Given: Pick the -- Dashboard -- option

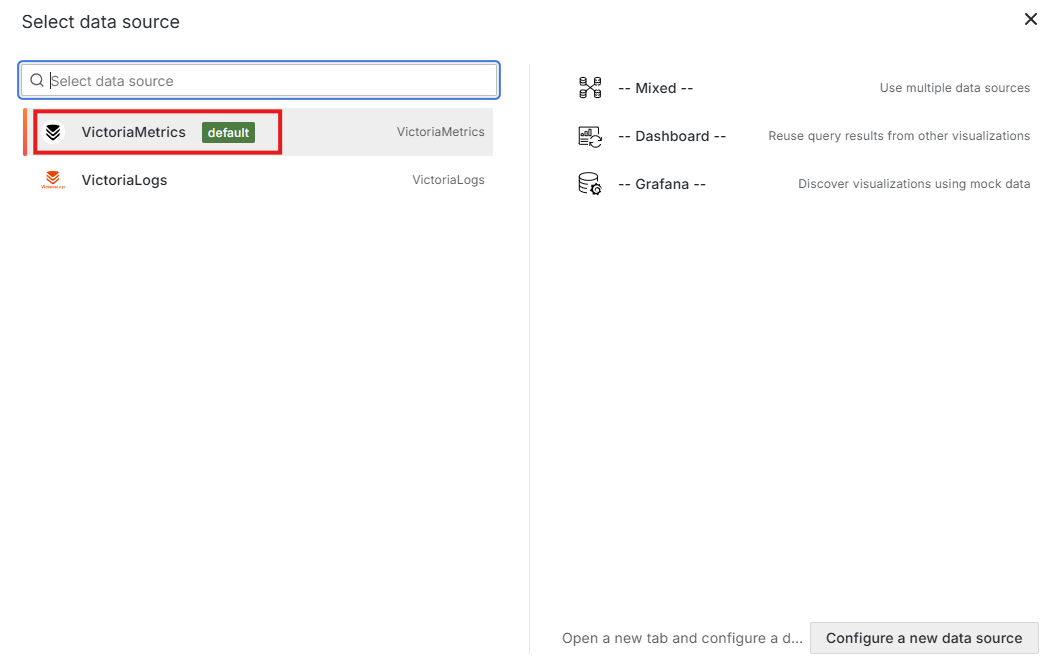Looking at the screenshot, I should coord(672,136).
